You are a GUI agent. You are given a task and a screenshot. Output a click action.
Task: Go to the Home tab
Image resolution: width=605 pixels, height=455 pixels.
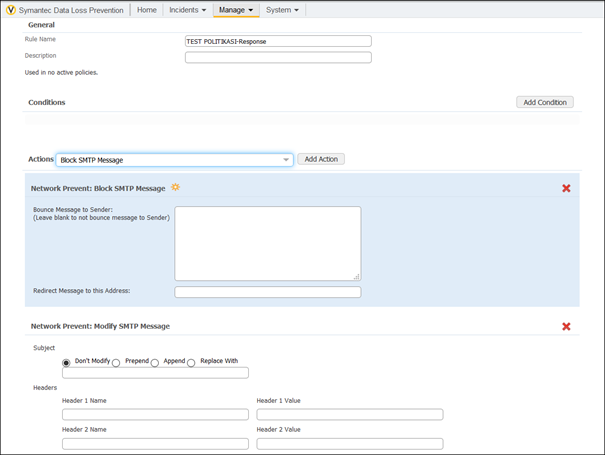(x=147, y=10)
